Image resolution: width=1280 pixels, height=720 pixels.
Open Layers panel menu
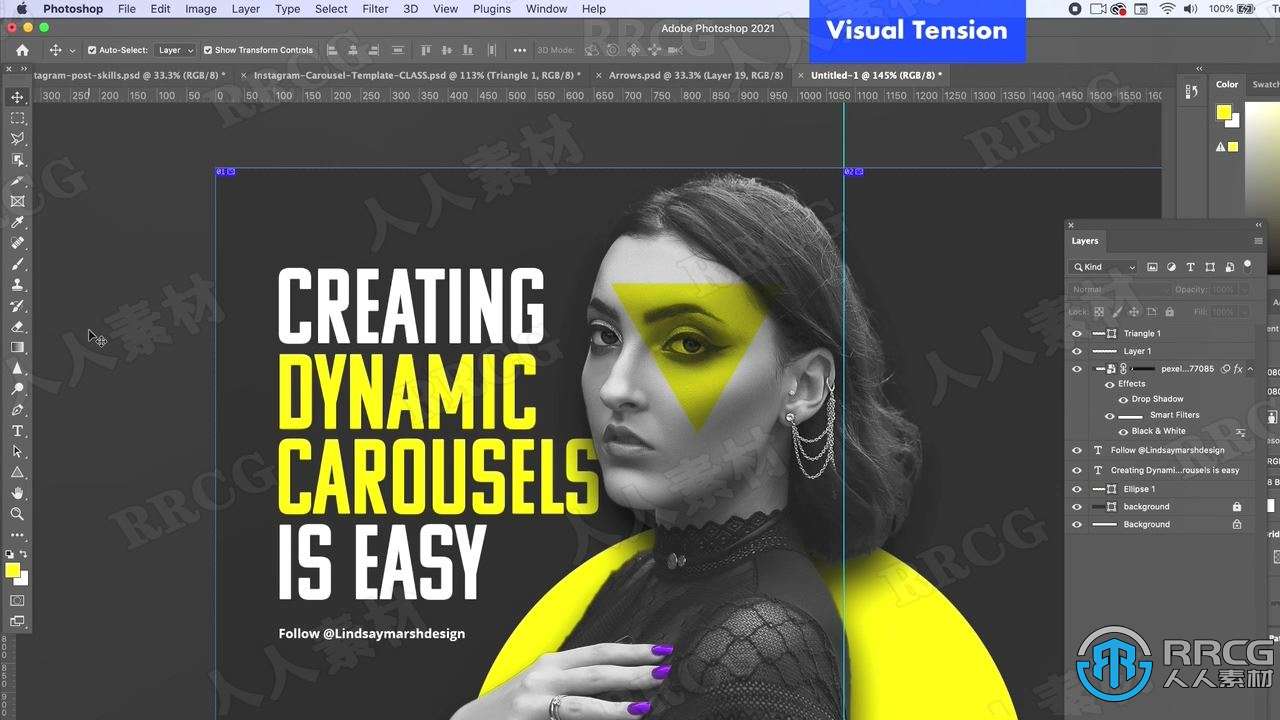click(x=1258, y=241)
